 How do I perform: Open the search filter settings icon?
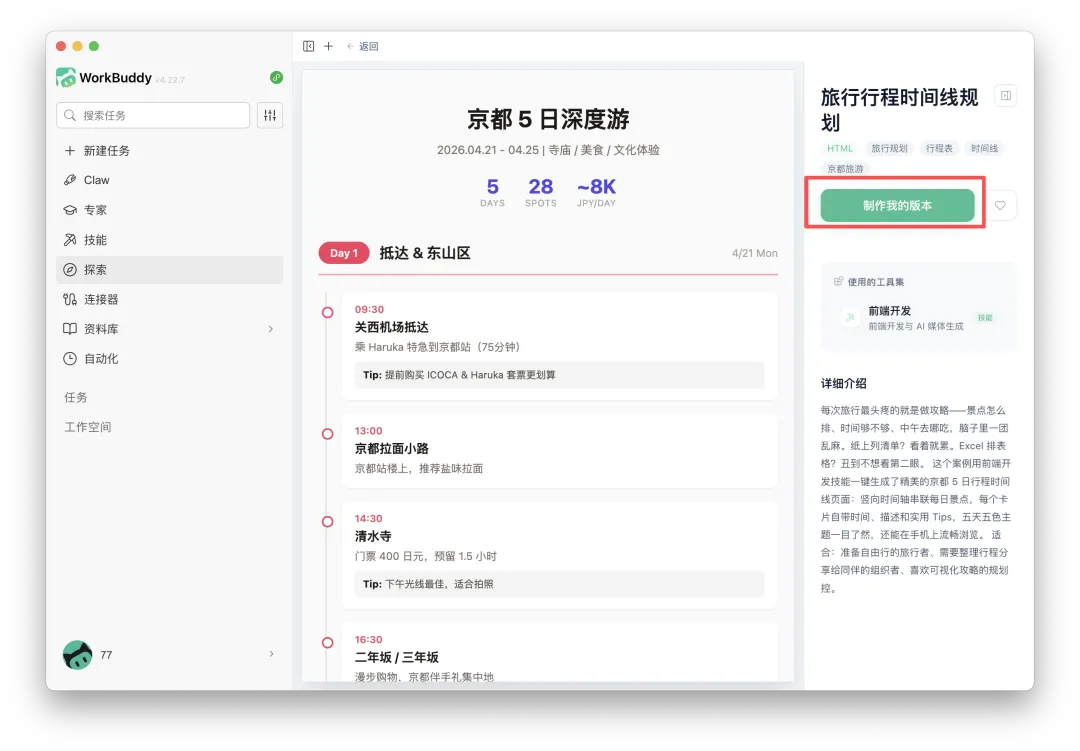pyautogui.click(x=270, y=115)
